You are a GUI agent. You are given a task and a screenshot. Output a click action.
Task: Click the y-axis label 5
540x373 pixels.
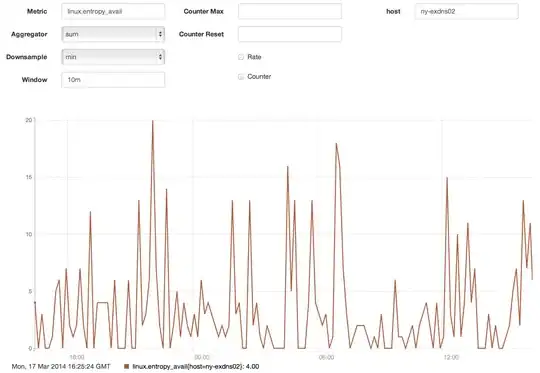[30, 291]
